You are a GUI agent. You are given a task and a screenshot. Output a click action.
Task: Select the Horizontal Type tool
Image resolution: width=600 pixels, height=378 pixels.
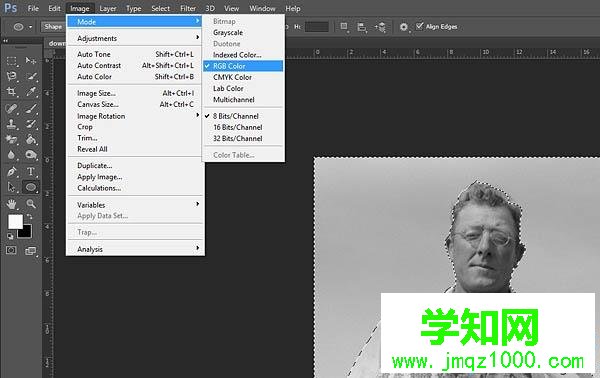(x=31, y=172)
